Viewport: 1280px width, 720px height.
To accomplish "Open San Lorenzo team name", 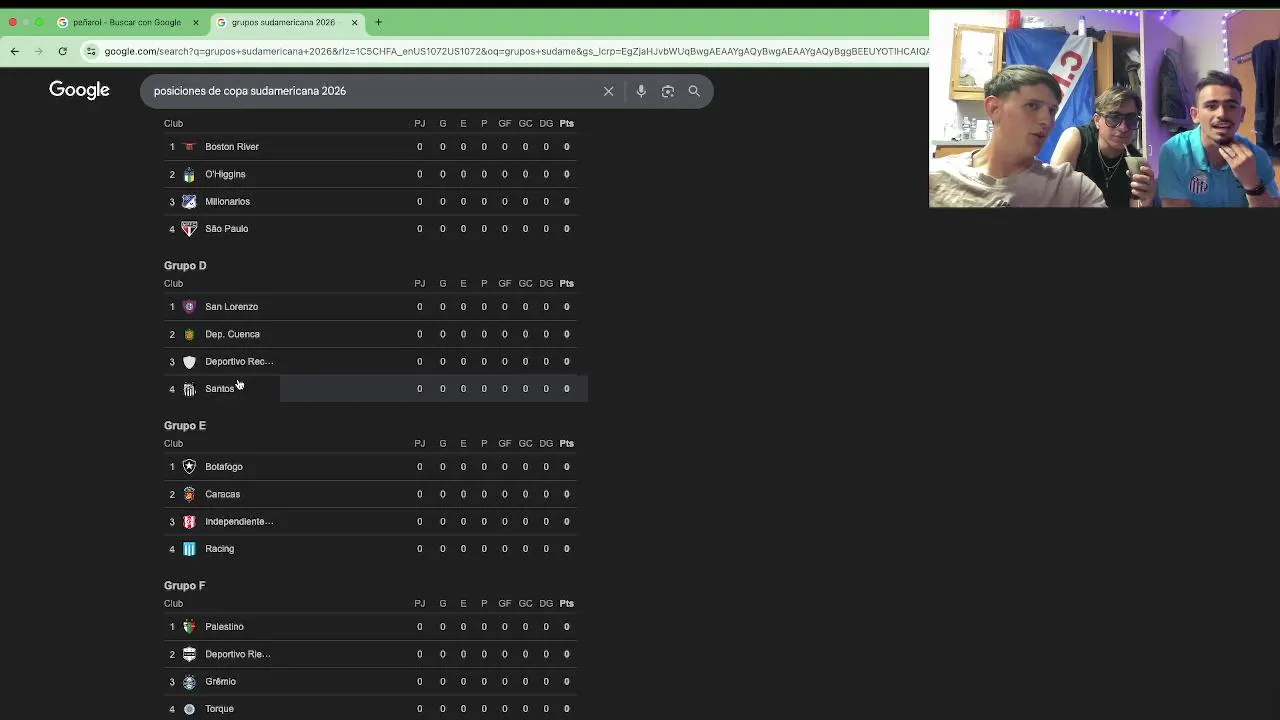I will [231, 307].
